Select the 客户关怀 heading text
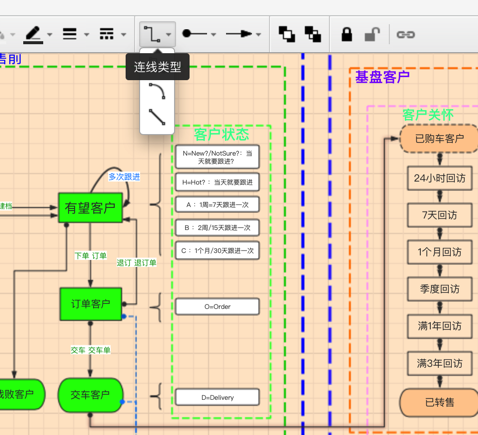This screenshot has width=478, height=435. coord(428,115)
